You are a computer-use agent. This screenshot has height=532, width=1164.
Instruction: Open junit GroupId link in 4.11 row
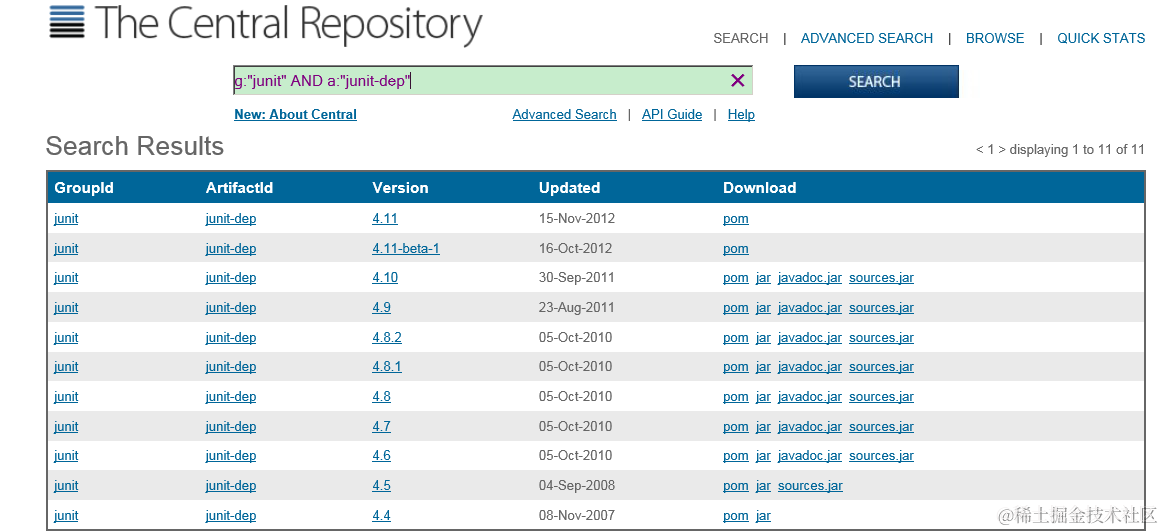66,219
